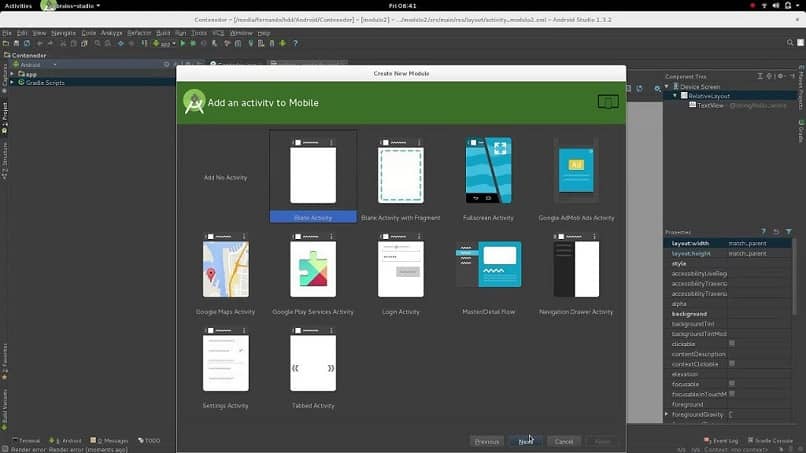Screen dimensions: 806x453
Task: Choose Google Play Services Activity template
Action: click(313, 273)
